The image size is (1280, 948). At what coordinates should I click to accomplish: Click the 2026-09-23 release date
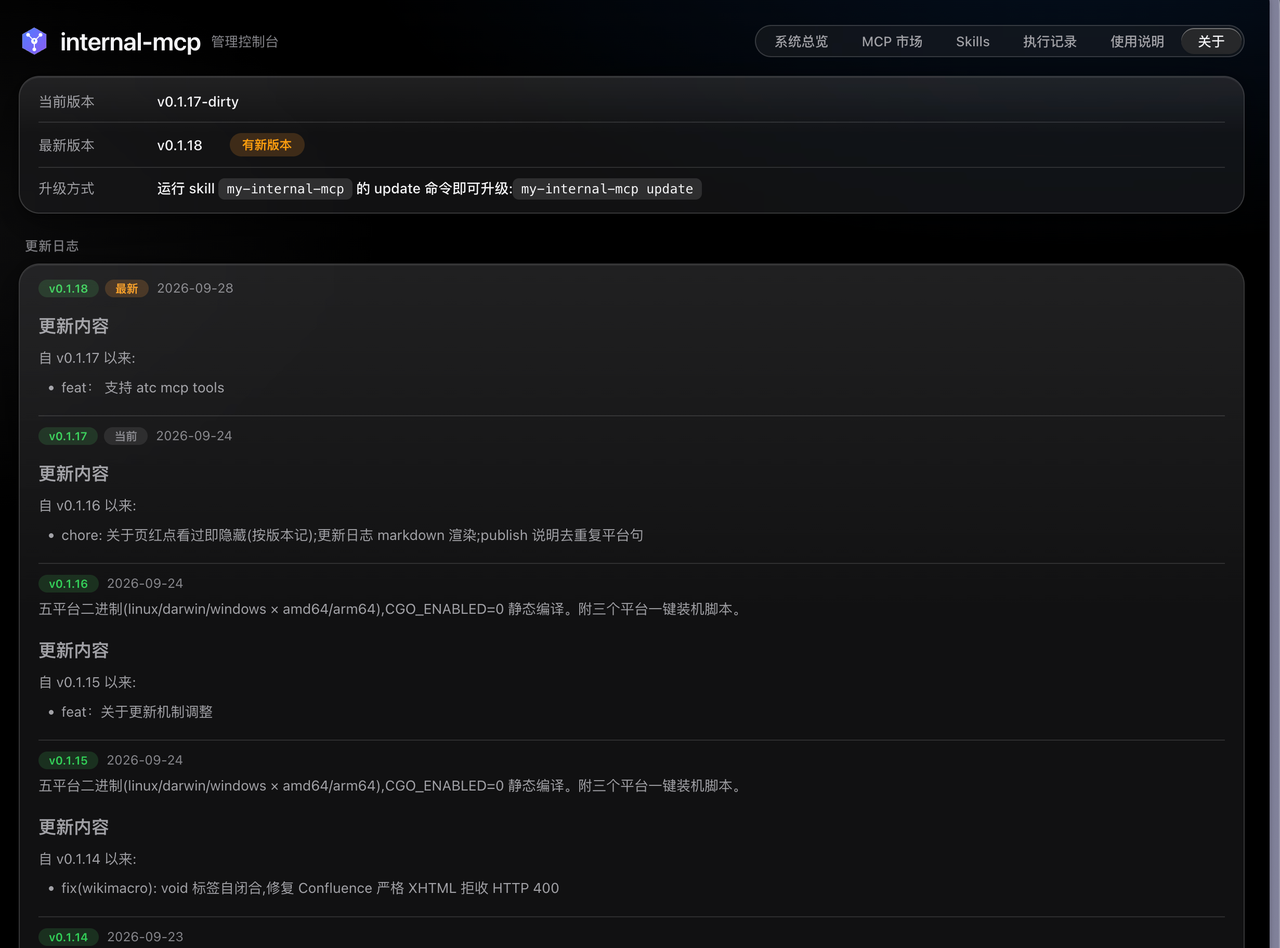(145, 937)
